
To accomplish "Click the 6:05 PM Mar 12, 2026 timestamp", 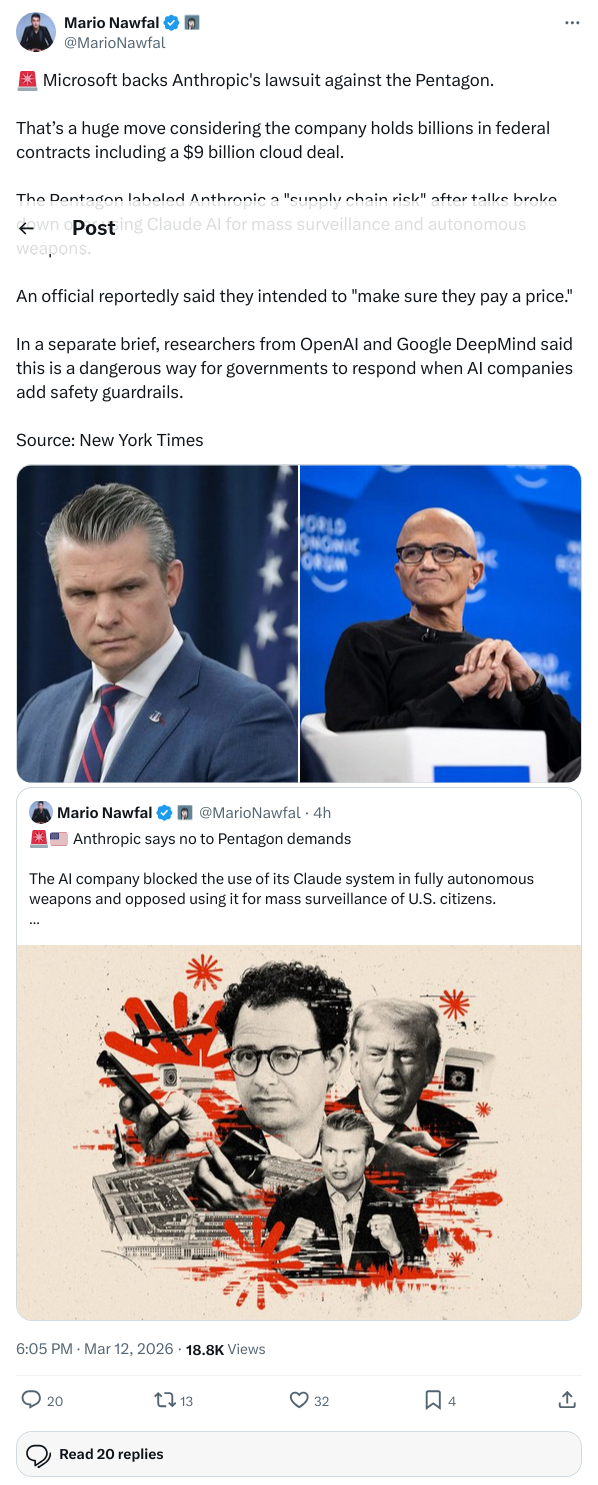I will tap(95, 1349).
